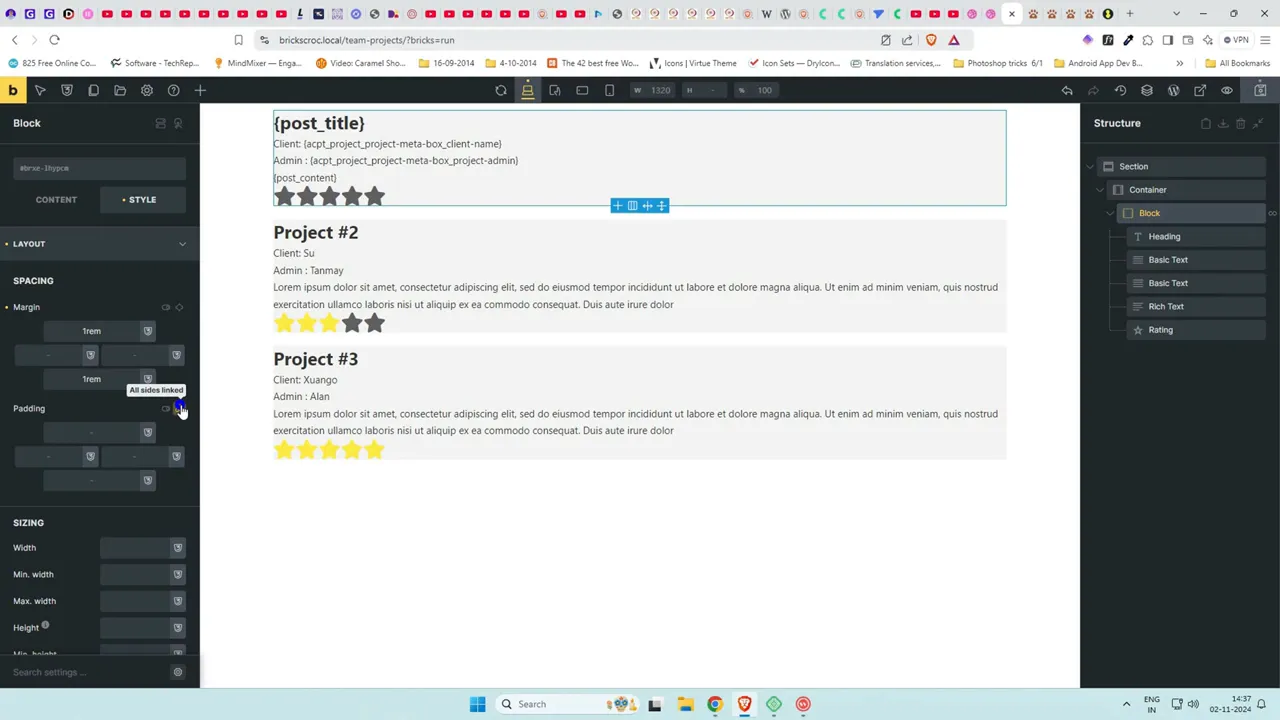
Task: Open the Pages panel in the toolbar
Action: (93, 90)
